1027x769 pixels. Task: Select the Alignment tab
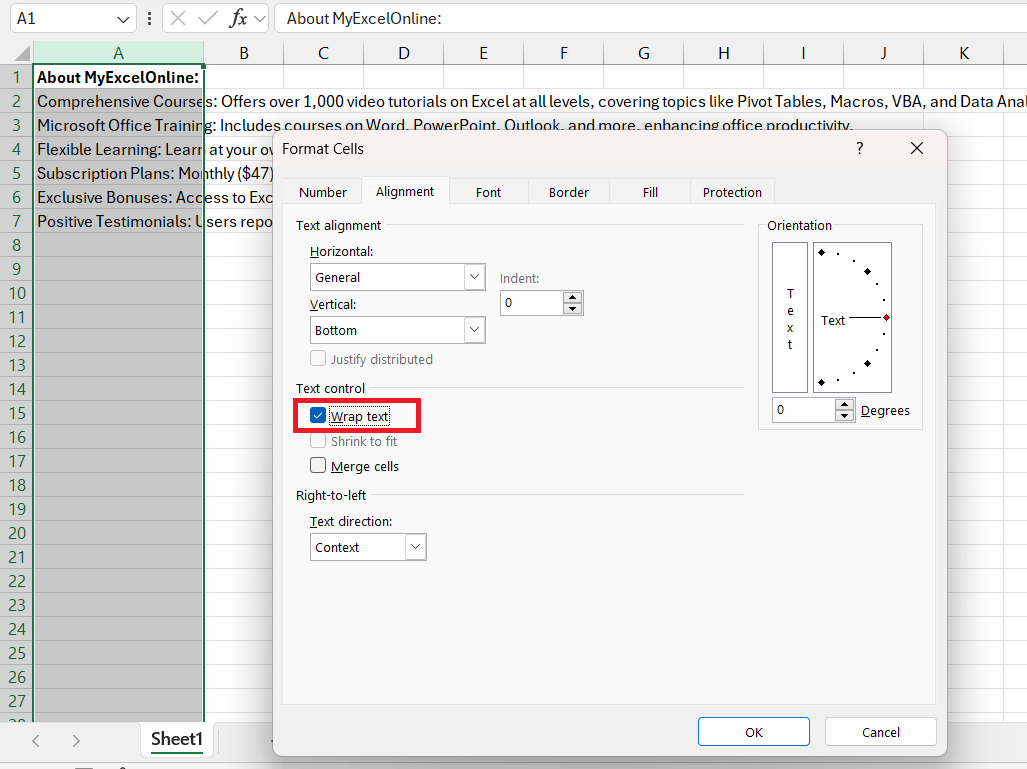[405, 191]
